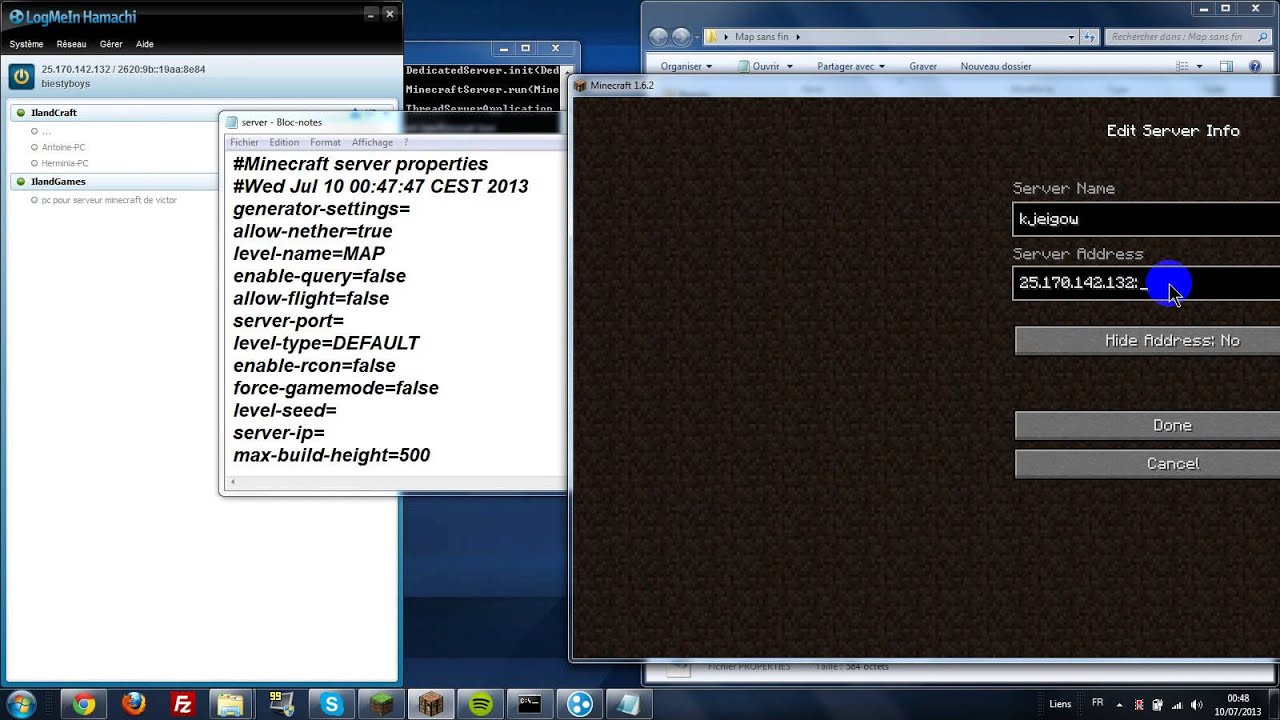Show hidden system tray icons
The height and width of the screenshot is (720, 1280).
click(x=1119, y=704)
